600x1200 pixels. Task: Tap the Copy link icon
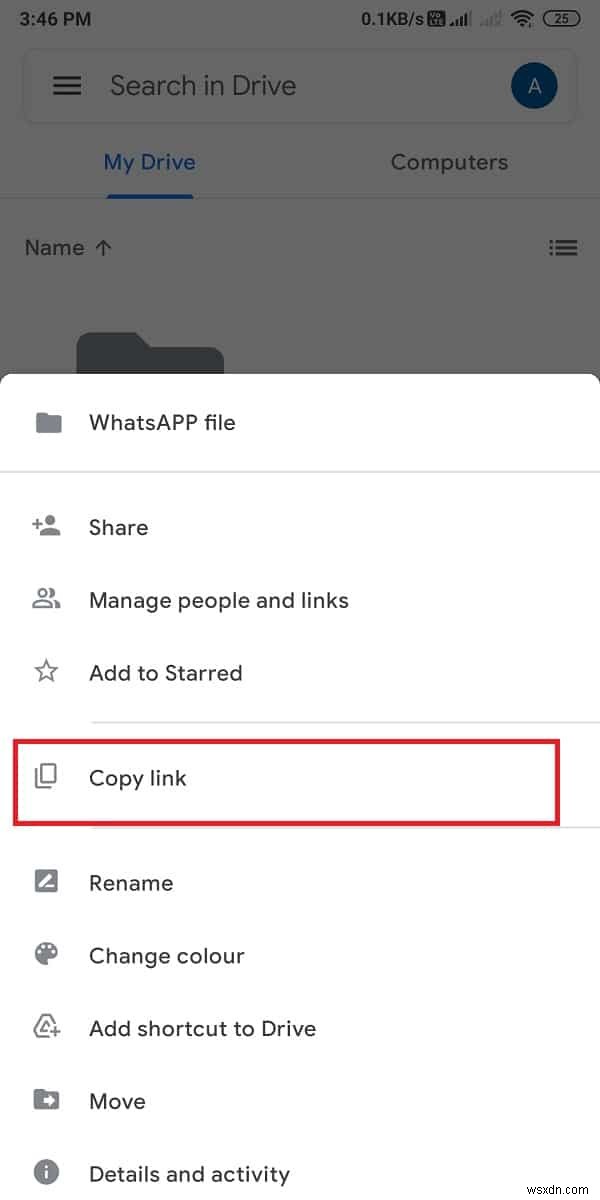coord(46,778)
